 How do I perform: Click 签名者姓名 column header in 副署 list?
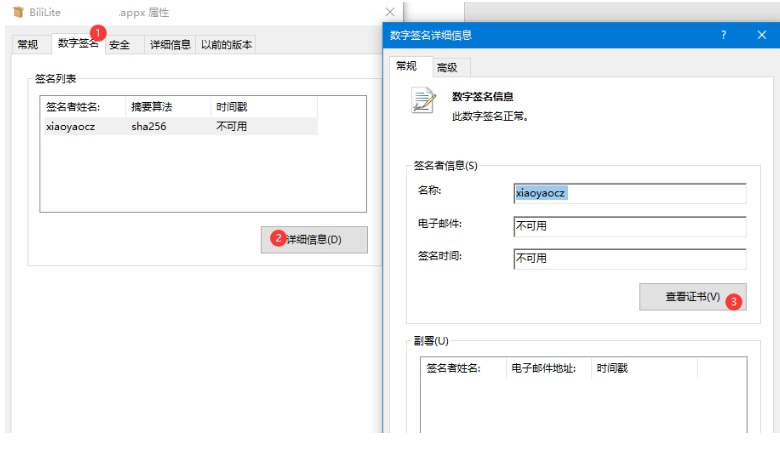(464, 368)
